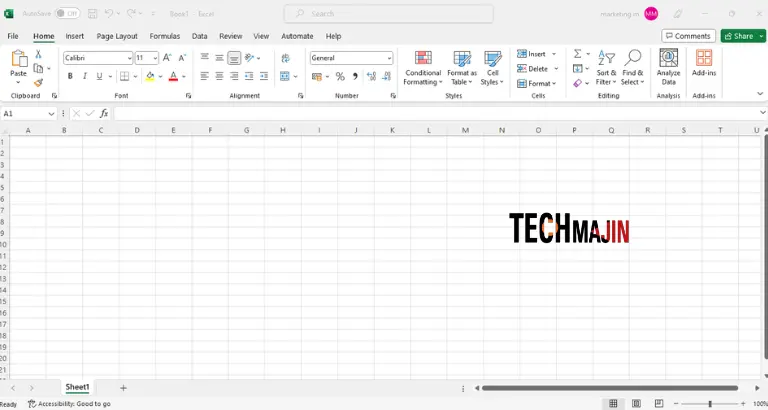This screenshot has width=768, height=410.
Task: Switch to the Data tab
Action: click(199, 36)
